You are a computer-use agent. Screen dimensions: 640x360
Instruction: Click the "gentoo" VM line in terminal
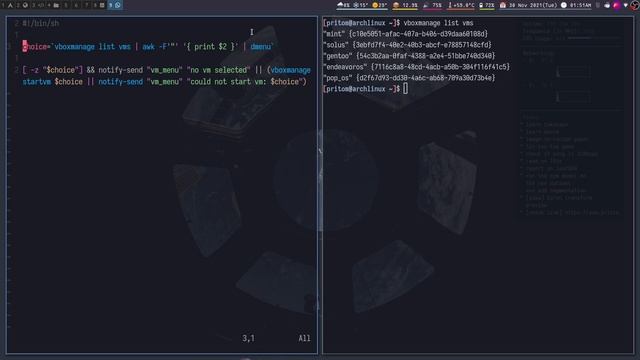click(409, 56)
